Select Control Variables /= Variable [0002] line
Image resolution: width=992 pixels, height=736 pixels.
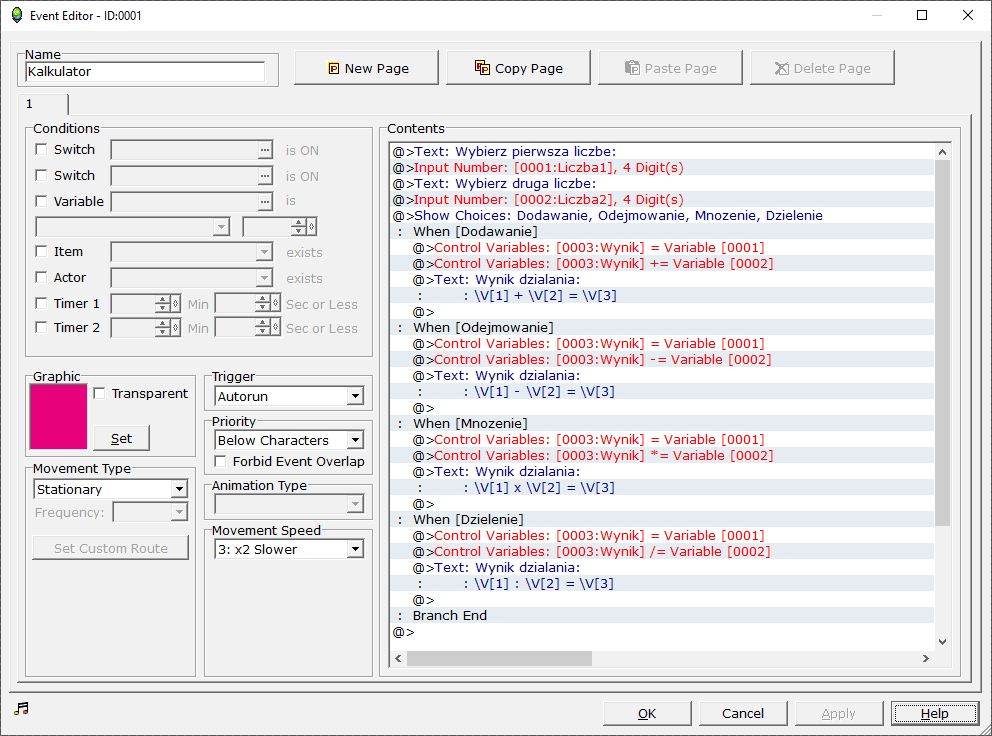[x=662, y=551]
